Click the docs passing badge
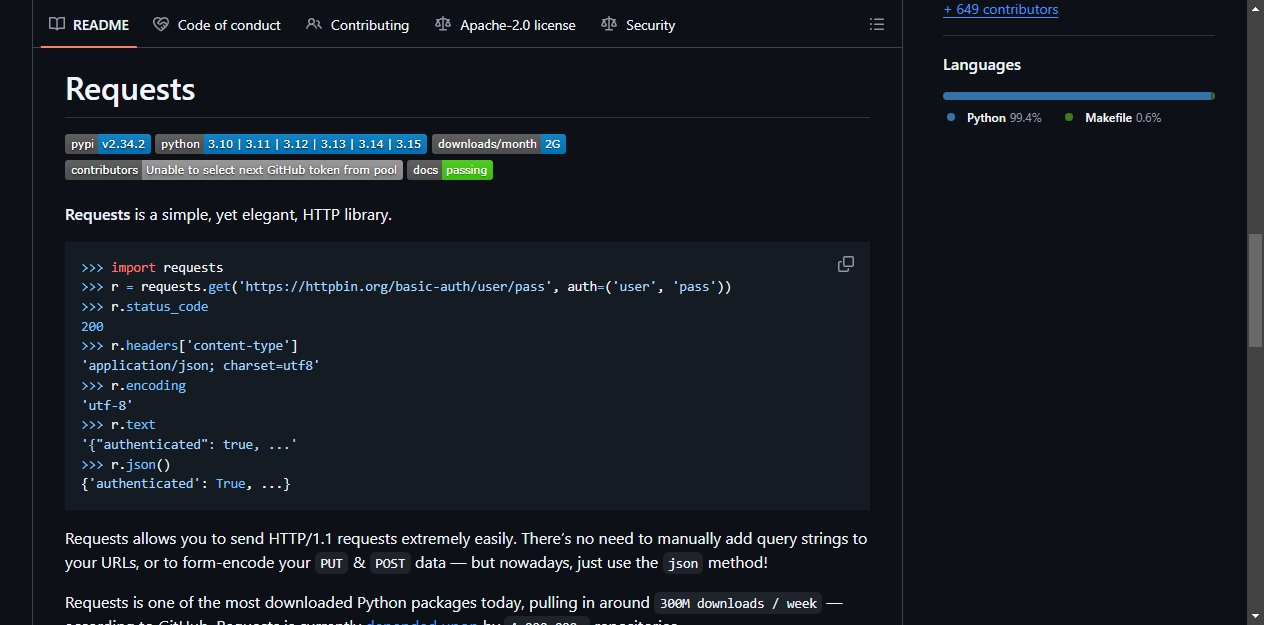This screenshot has height=625, width=1264. click(x=450, y=170)
